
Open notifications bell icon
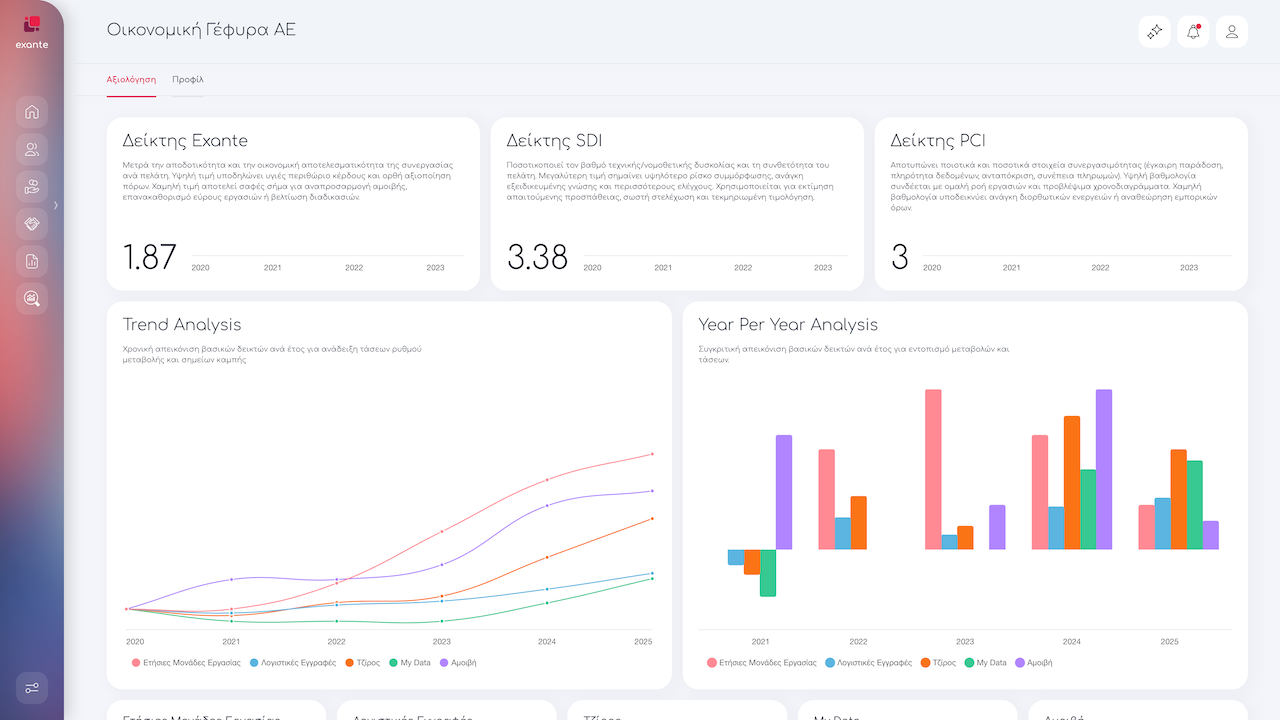1193,32
